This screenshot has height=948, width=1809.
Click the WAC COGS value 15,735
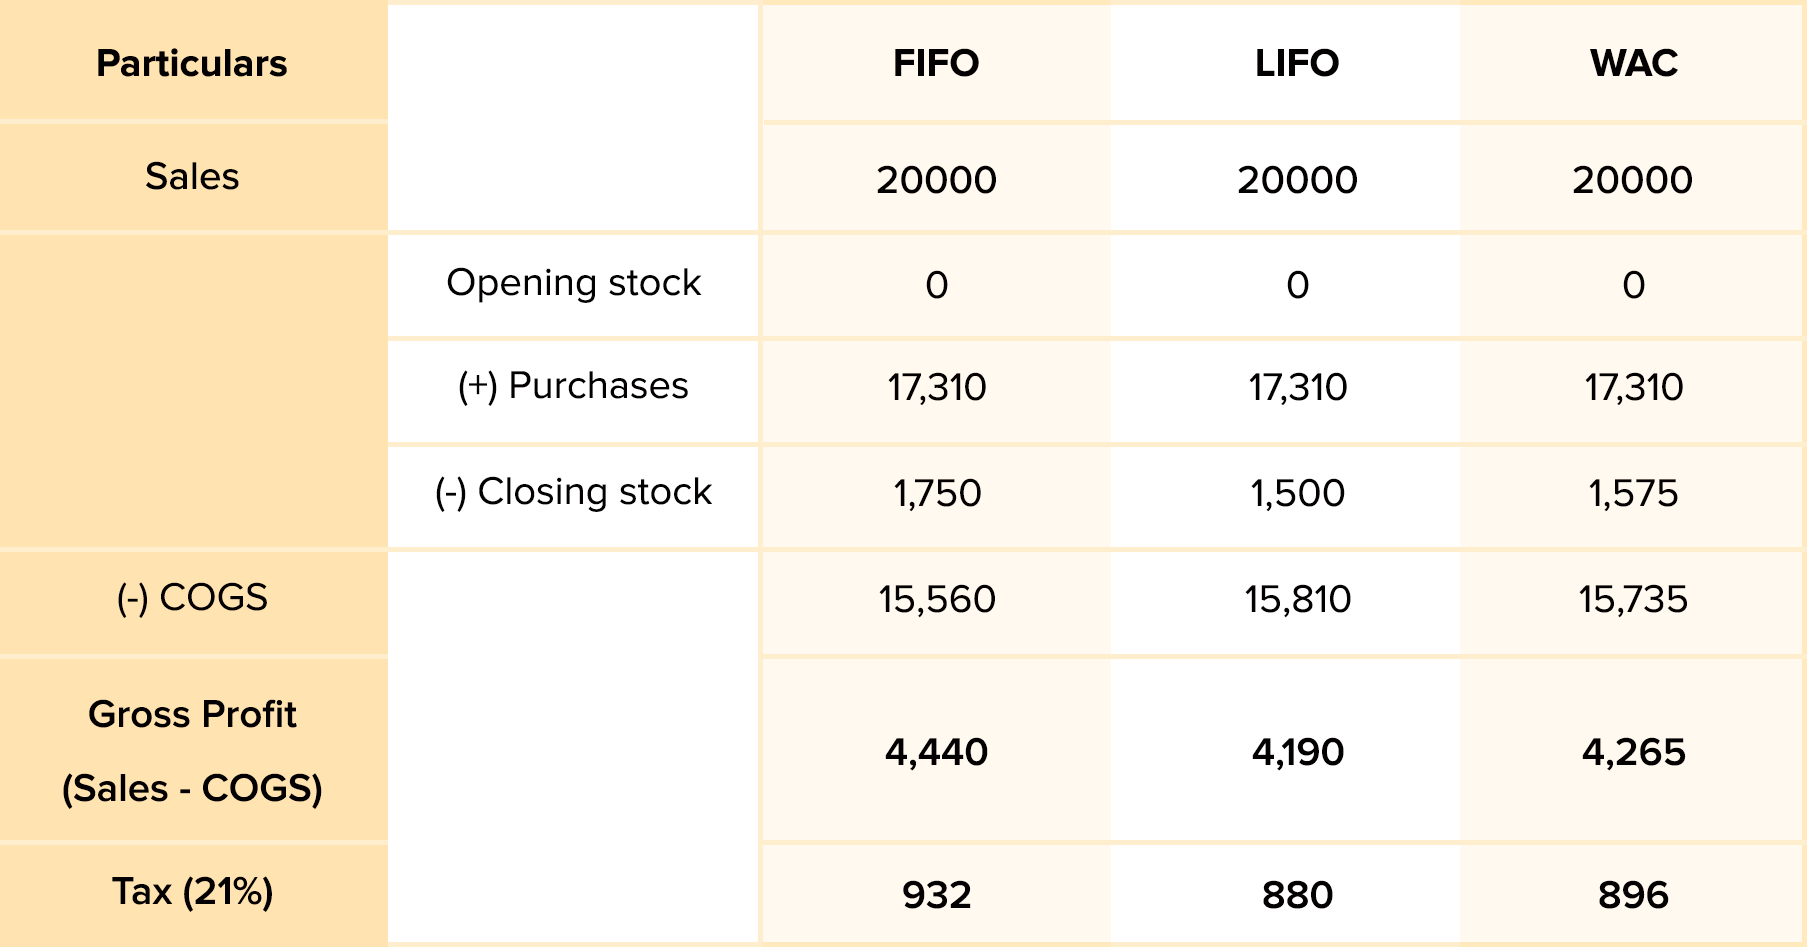coord(1633,600)
